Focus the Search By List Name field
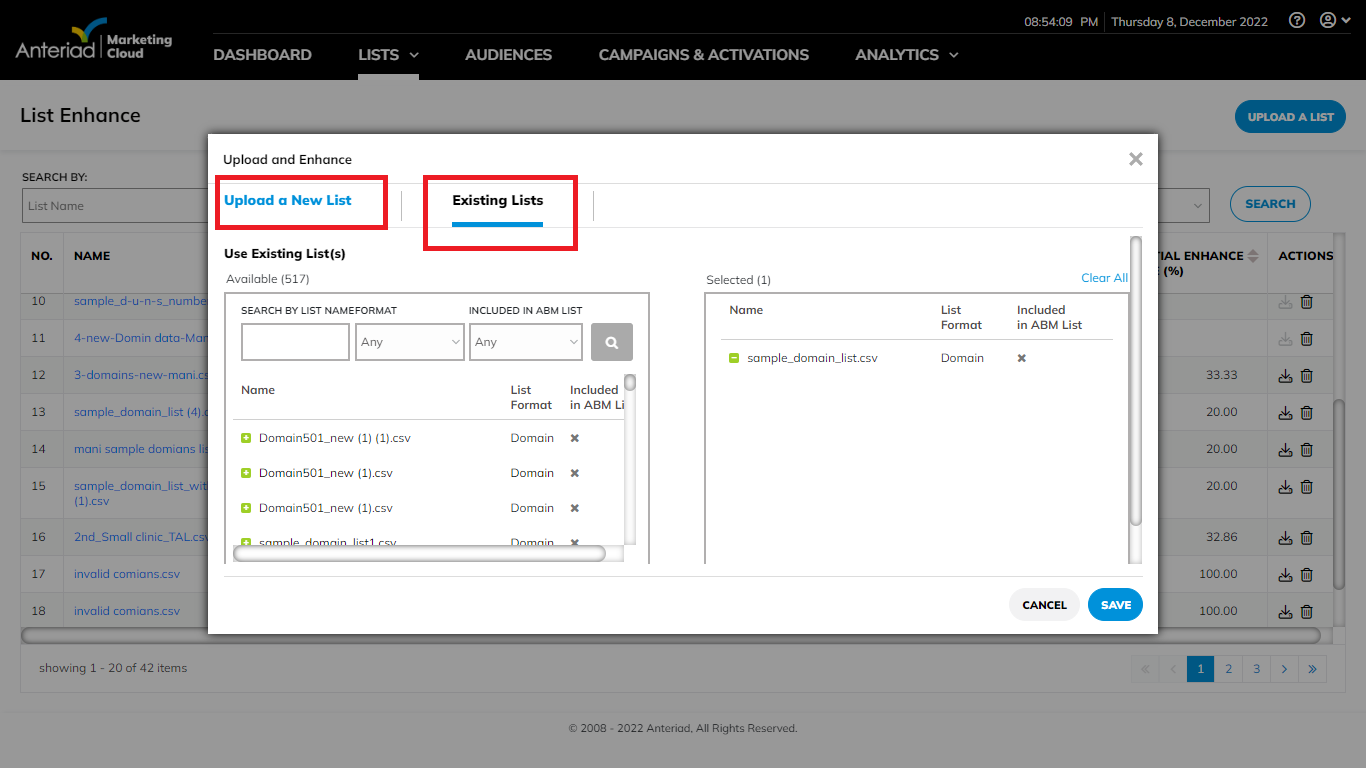This screenshot has width=1366, height=768. pyautogui.click(x=295, y=342)
